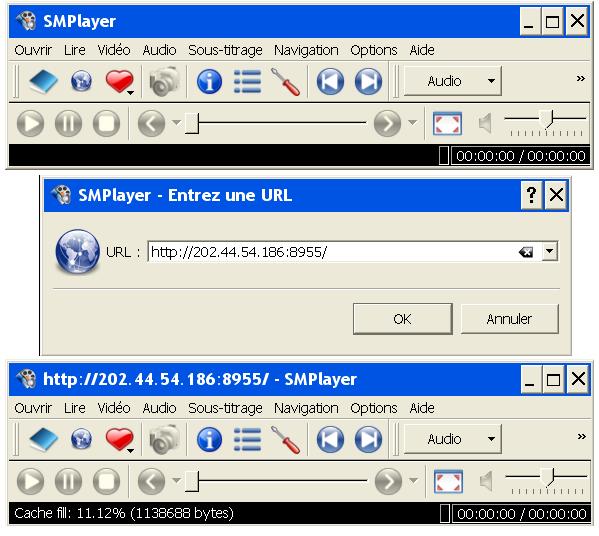599x536 pixels.
Task: Click the open URL globe icon in top window
Action: click(81, 81)
